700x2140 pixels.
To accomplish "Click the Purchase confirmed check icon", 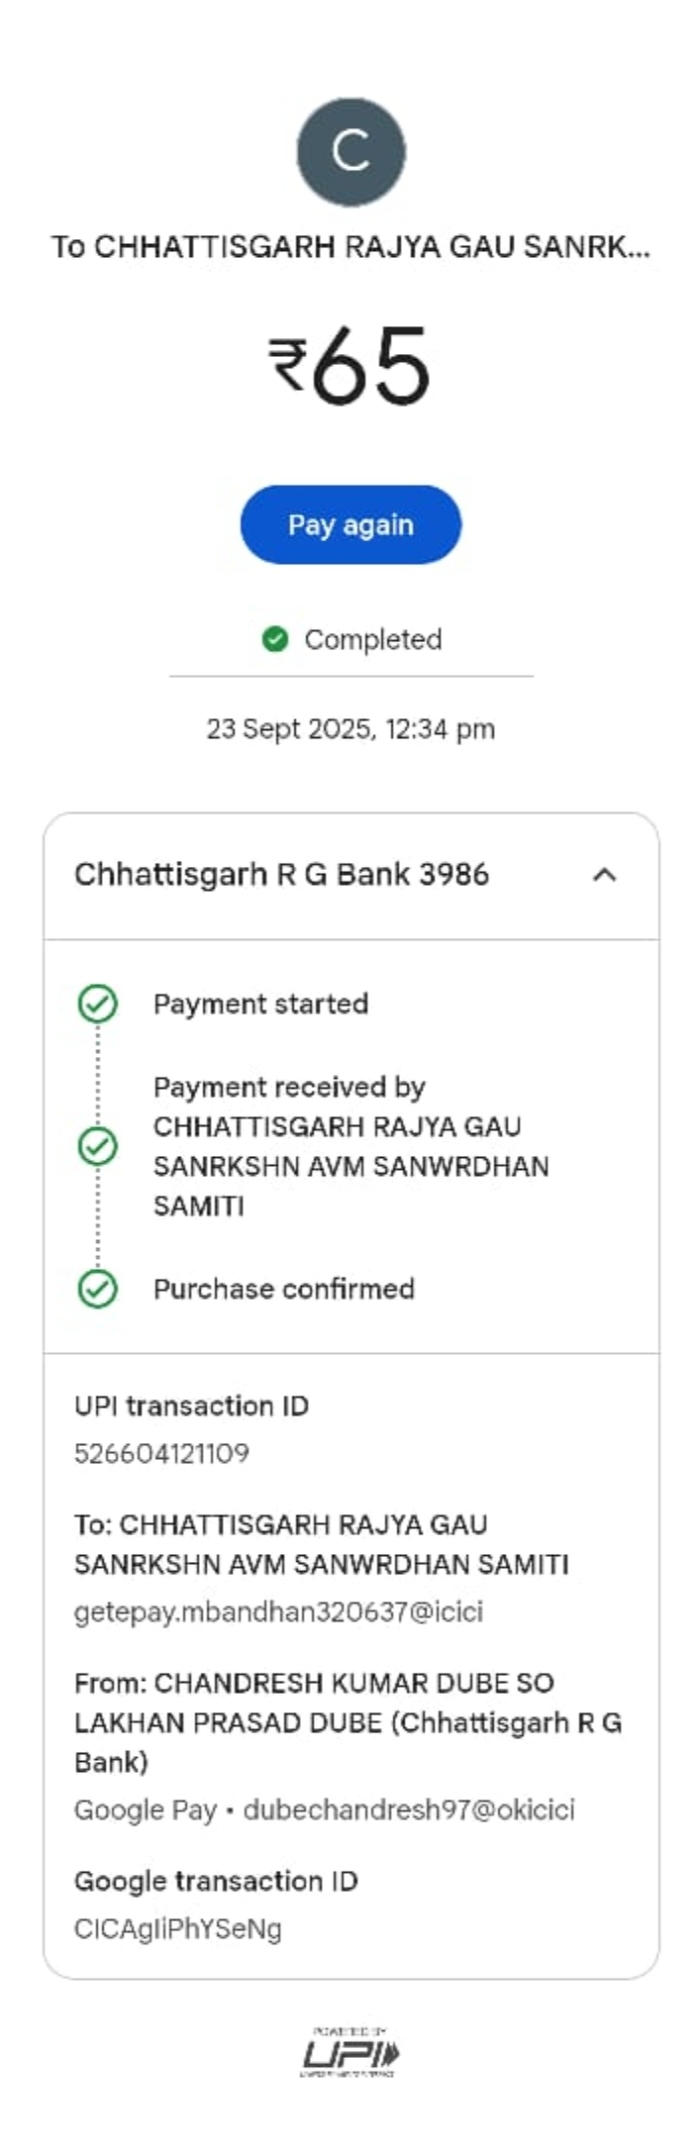I will tap(98, 1289).
